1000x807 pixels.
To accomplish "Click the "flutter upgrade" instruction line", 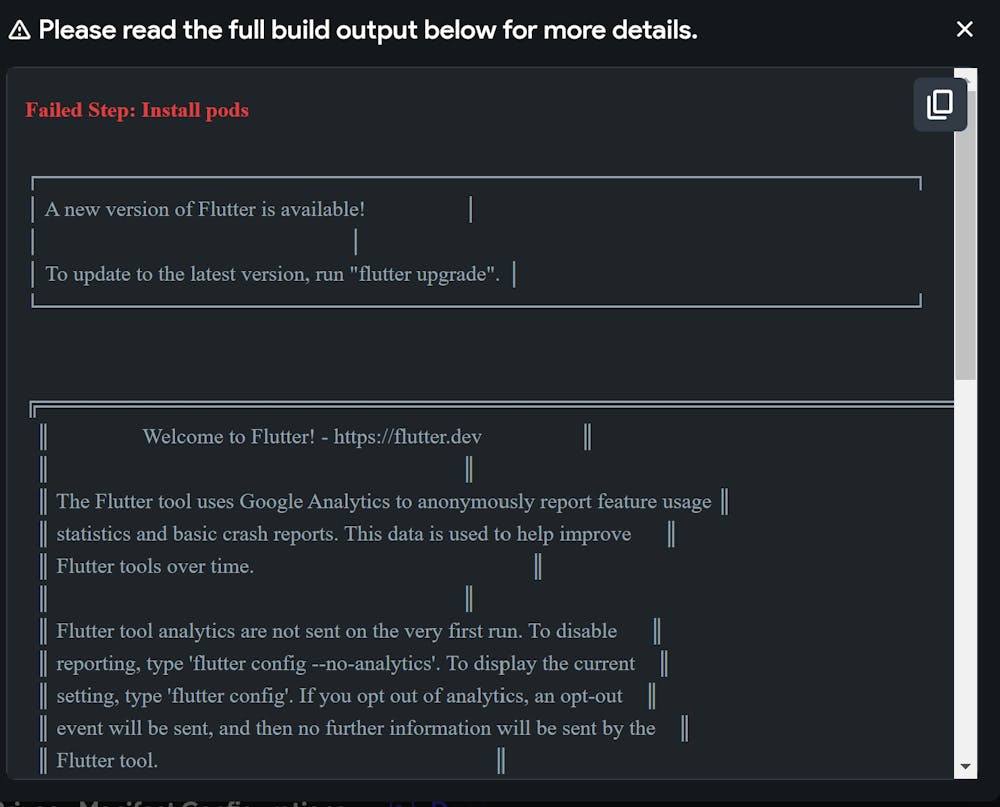I will [x=272, y=274].
